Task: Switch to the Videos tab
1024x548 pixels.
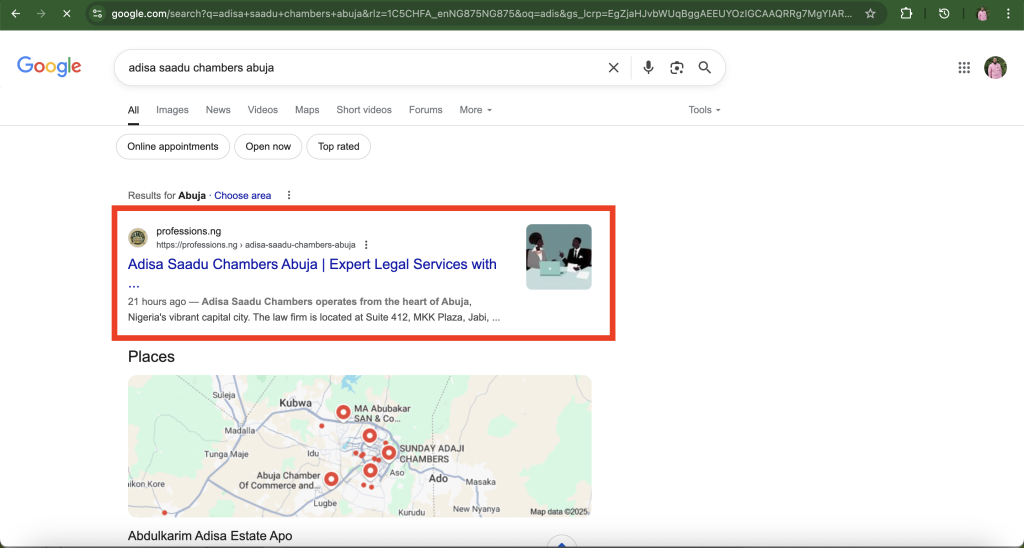Action: 263,110
